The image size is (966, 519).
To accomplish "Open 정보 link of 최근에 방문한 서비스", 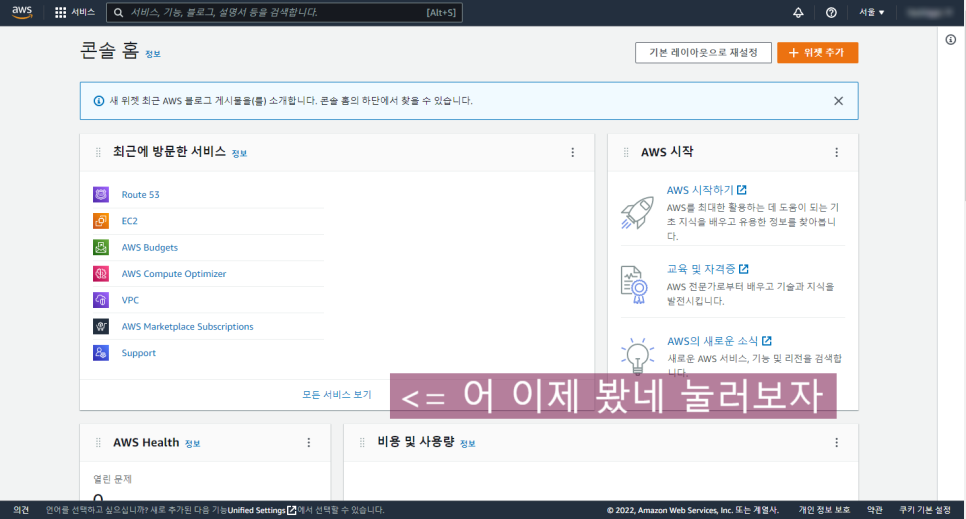I will 239,153.
